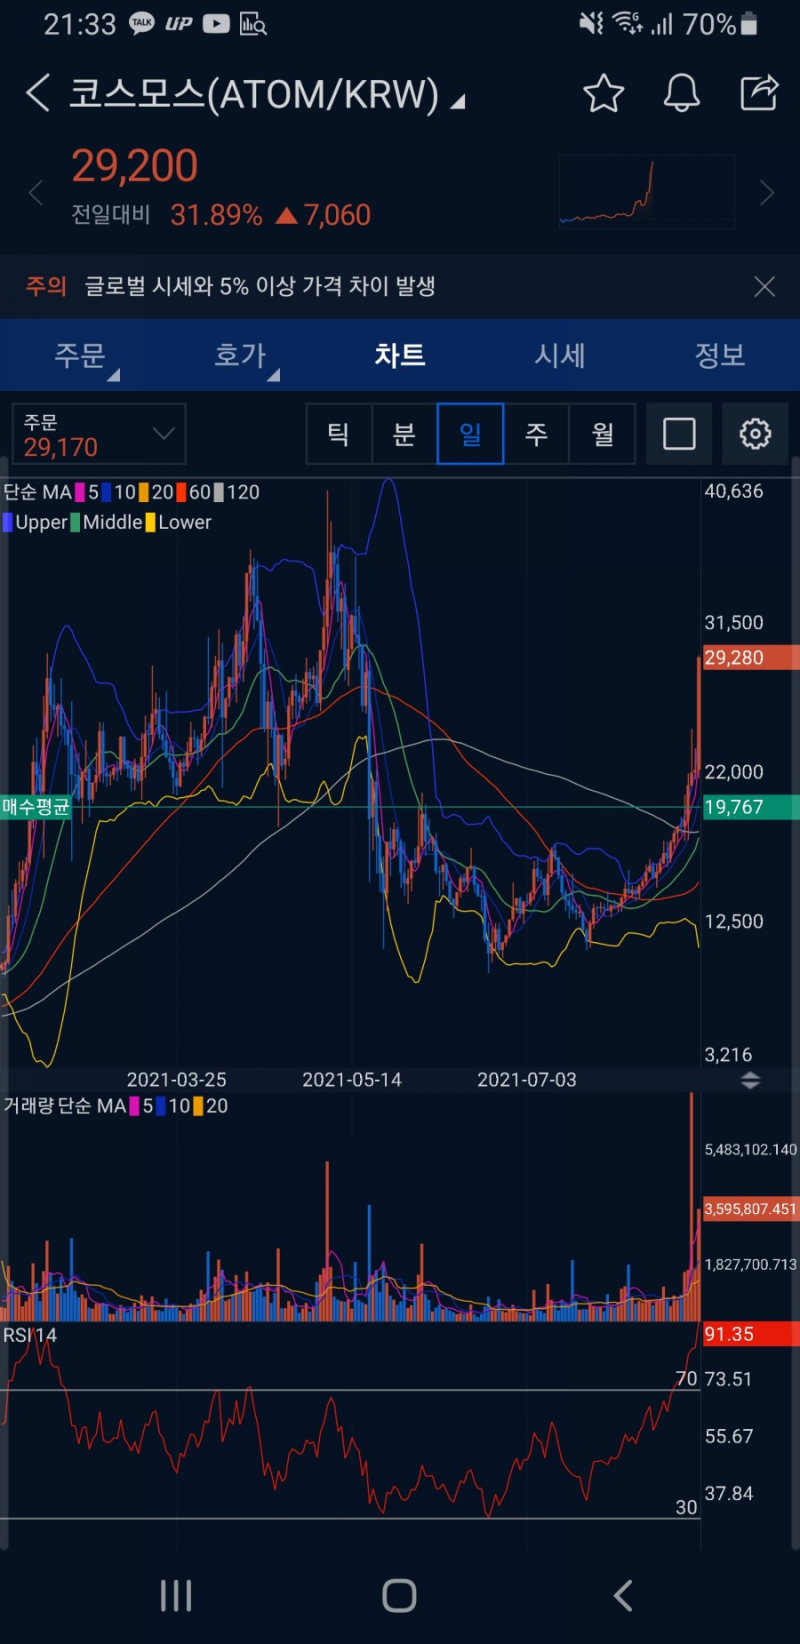
Task: Tap the Android home button
Action: [x=399, y=1596]
